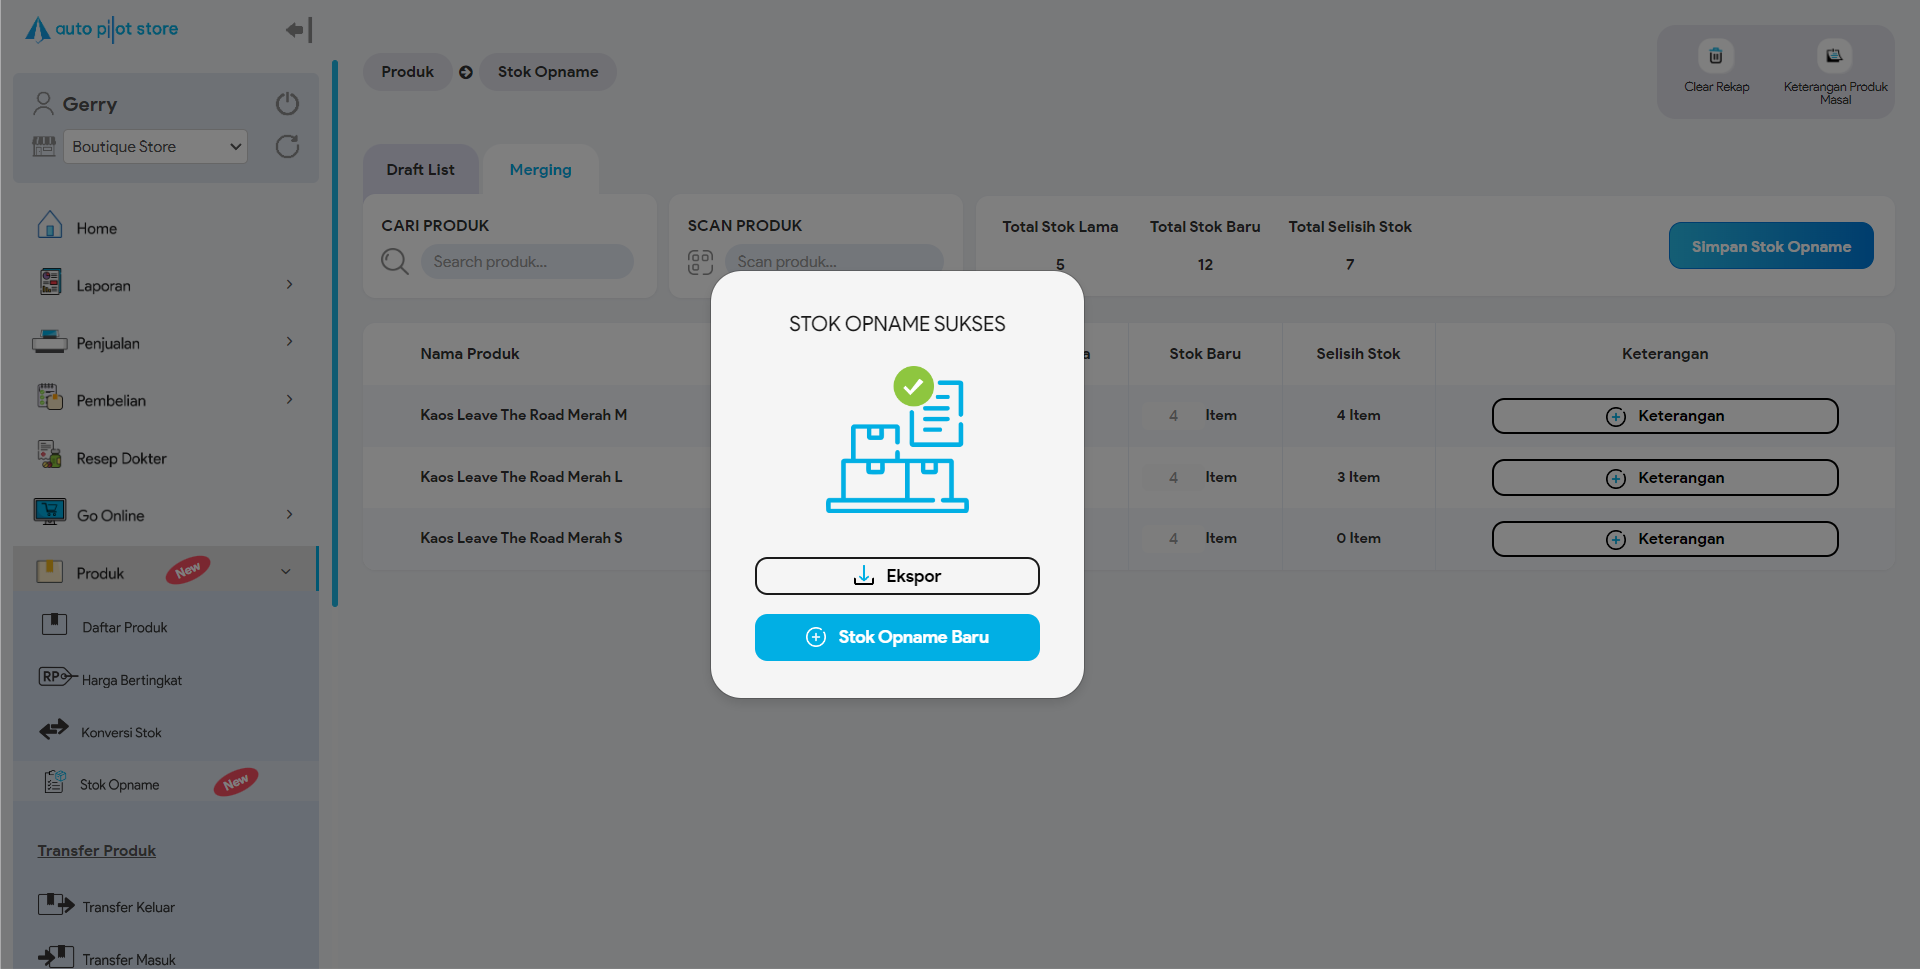Screen dimensions: 1920x969
Task: Click the Simpan Stok Opname button
Action: [1770, 246]
